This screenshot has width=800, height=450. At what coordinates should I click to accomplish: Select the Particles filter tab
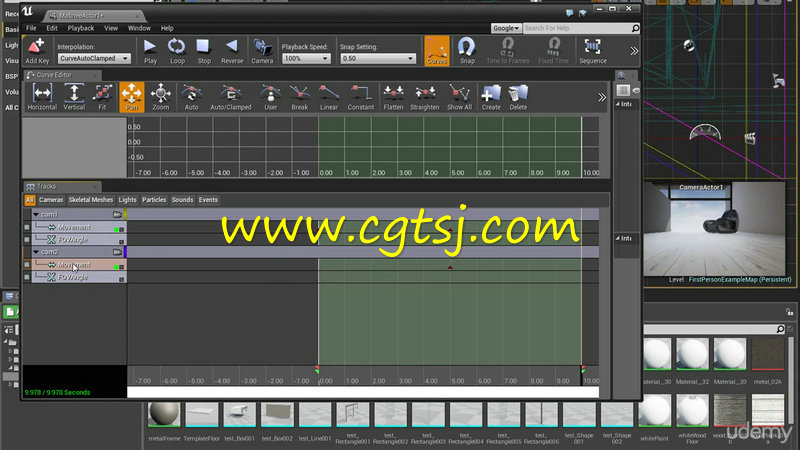[x=154, y=200]
